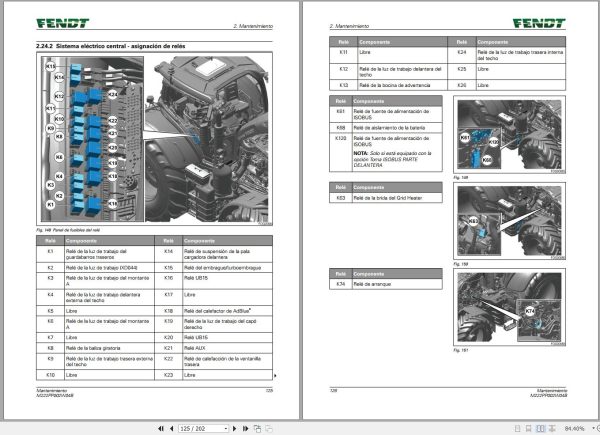The width and height of the screenshot is (600, 435).
Task: Click the K18 AdBlue heater relay cell
Action: tap(228, 311)
